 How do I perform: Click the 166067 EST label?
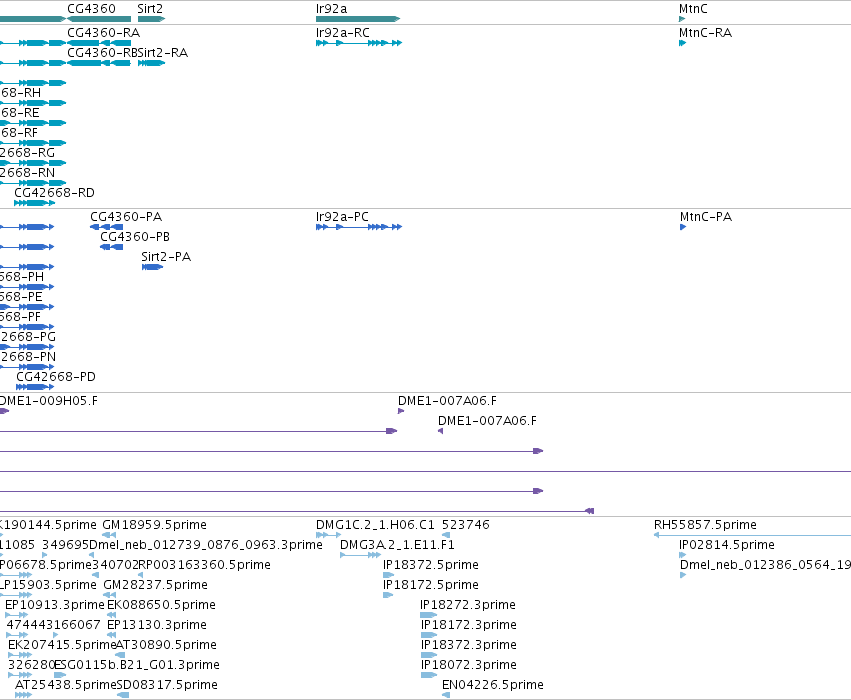77,626
